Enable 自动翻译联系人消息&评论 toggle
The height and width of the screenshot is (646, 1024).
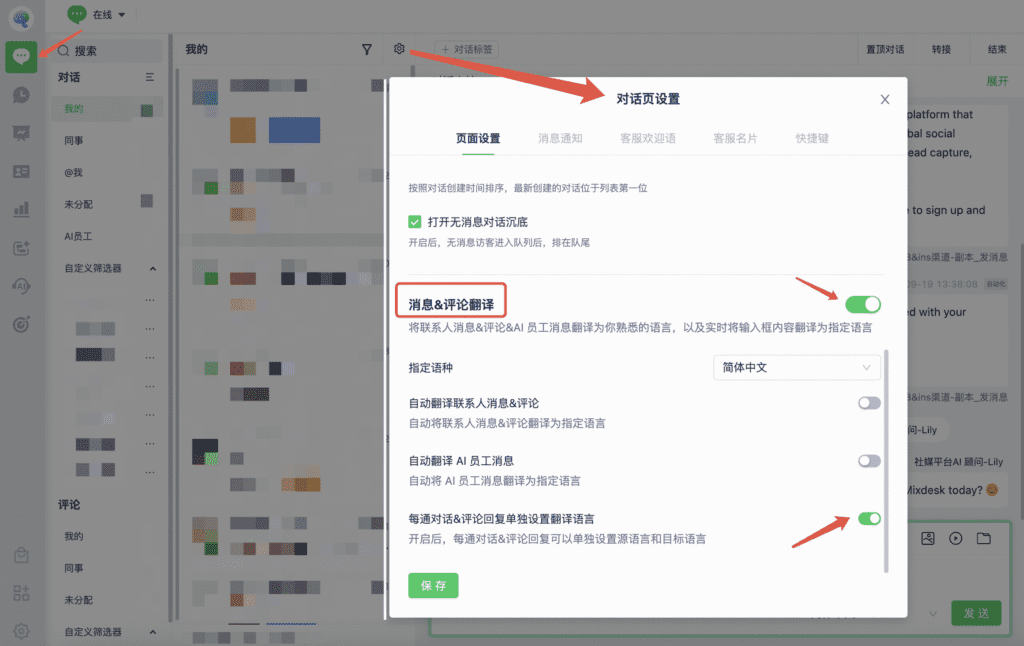[869, 403]
